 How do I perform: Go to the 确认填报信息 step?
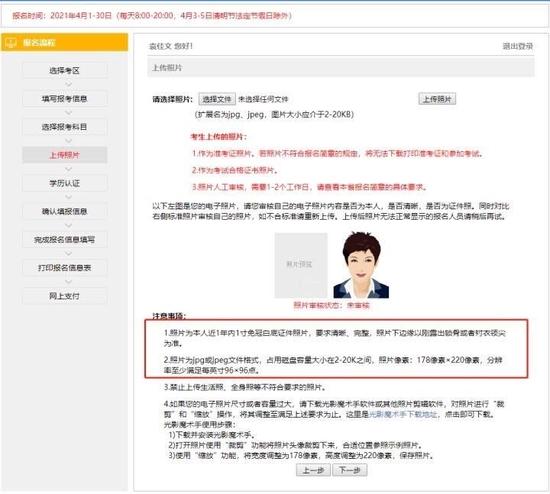click(x=65, y=211)
